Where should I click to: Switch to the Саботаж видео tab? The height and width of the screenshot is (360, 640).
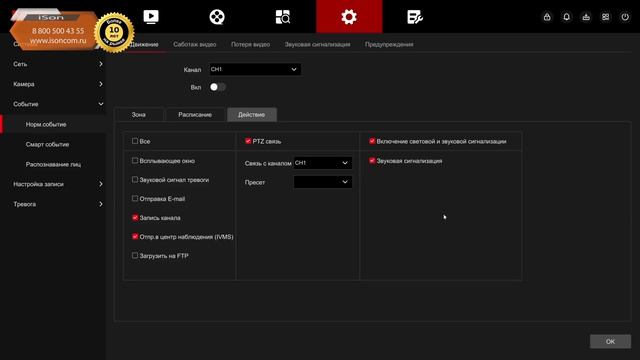[x=195, y=44]
